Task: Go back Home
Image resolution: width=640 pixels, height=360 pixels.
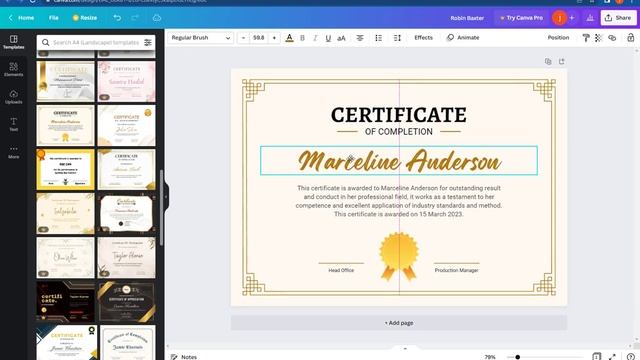Action: (x=21, y=18)
